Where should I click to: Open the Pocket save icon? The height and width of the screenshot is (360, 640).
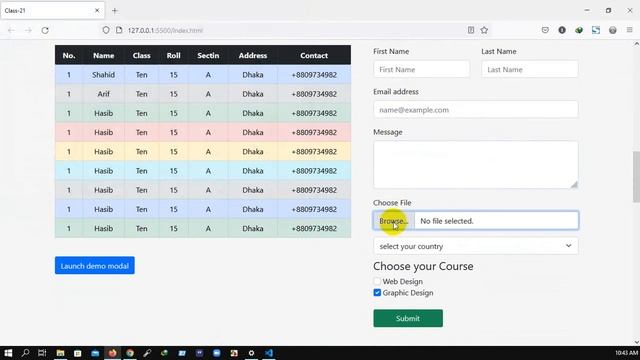(x=545, y=30)
